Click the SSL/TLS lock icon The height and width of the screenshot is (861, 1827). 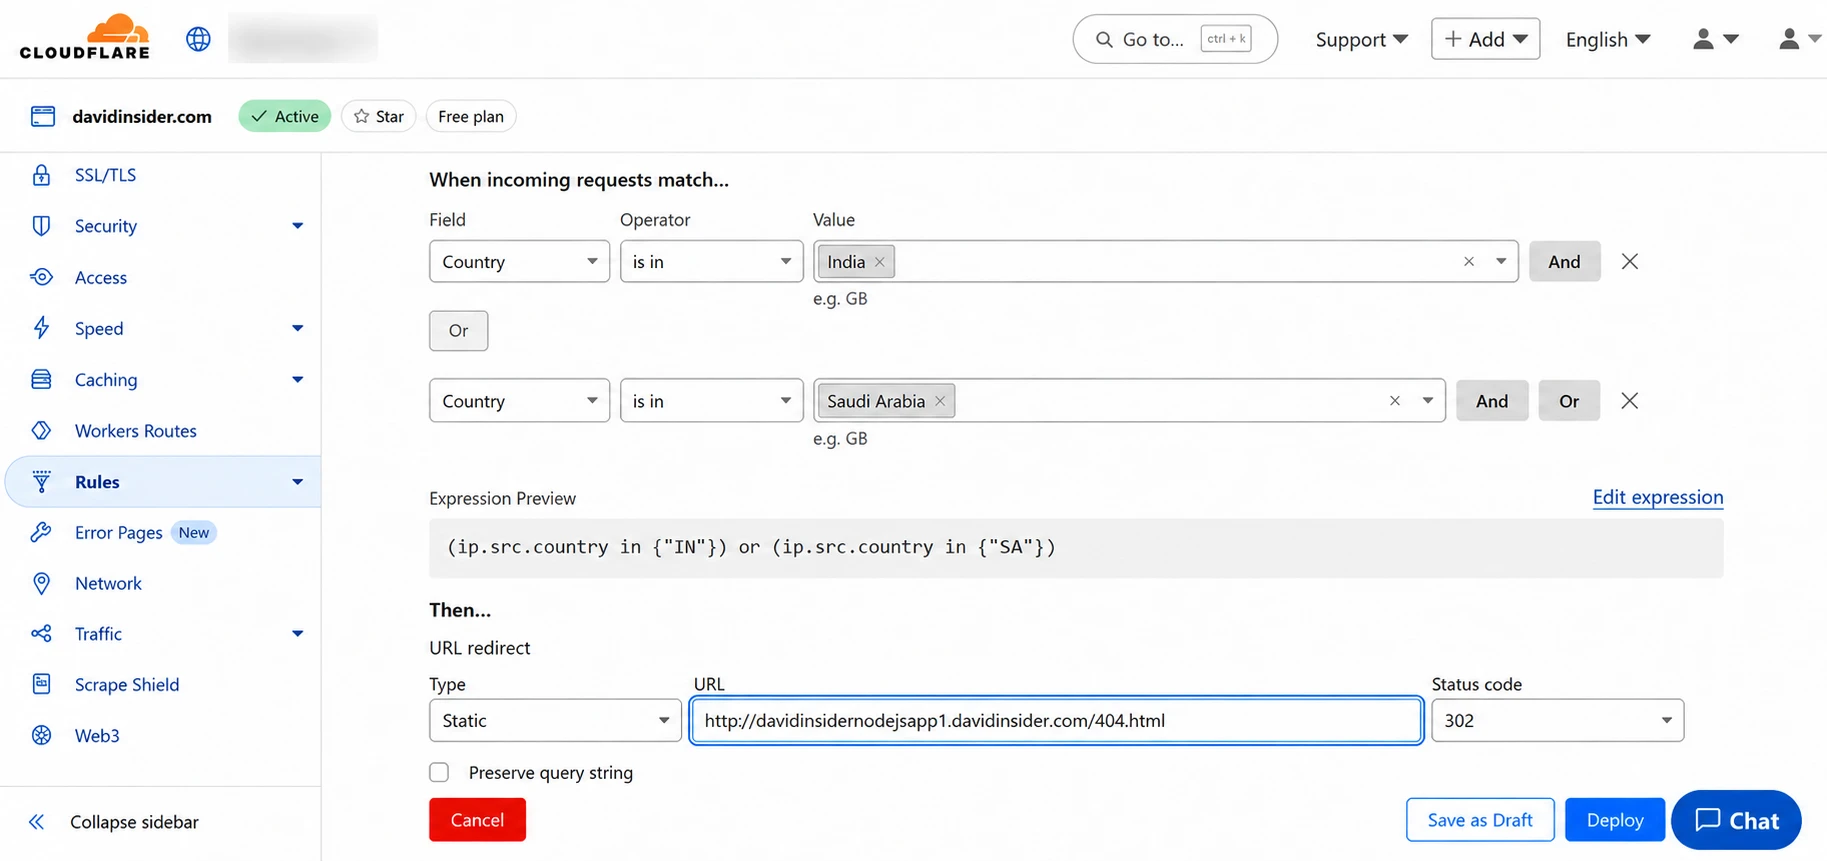(x=41, y=175)
